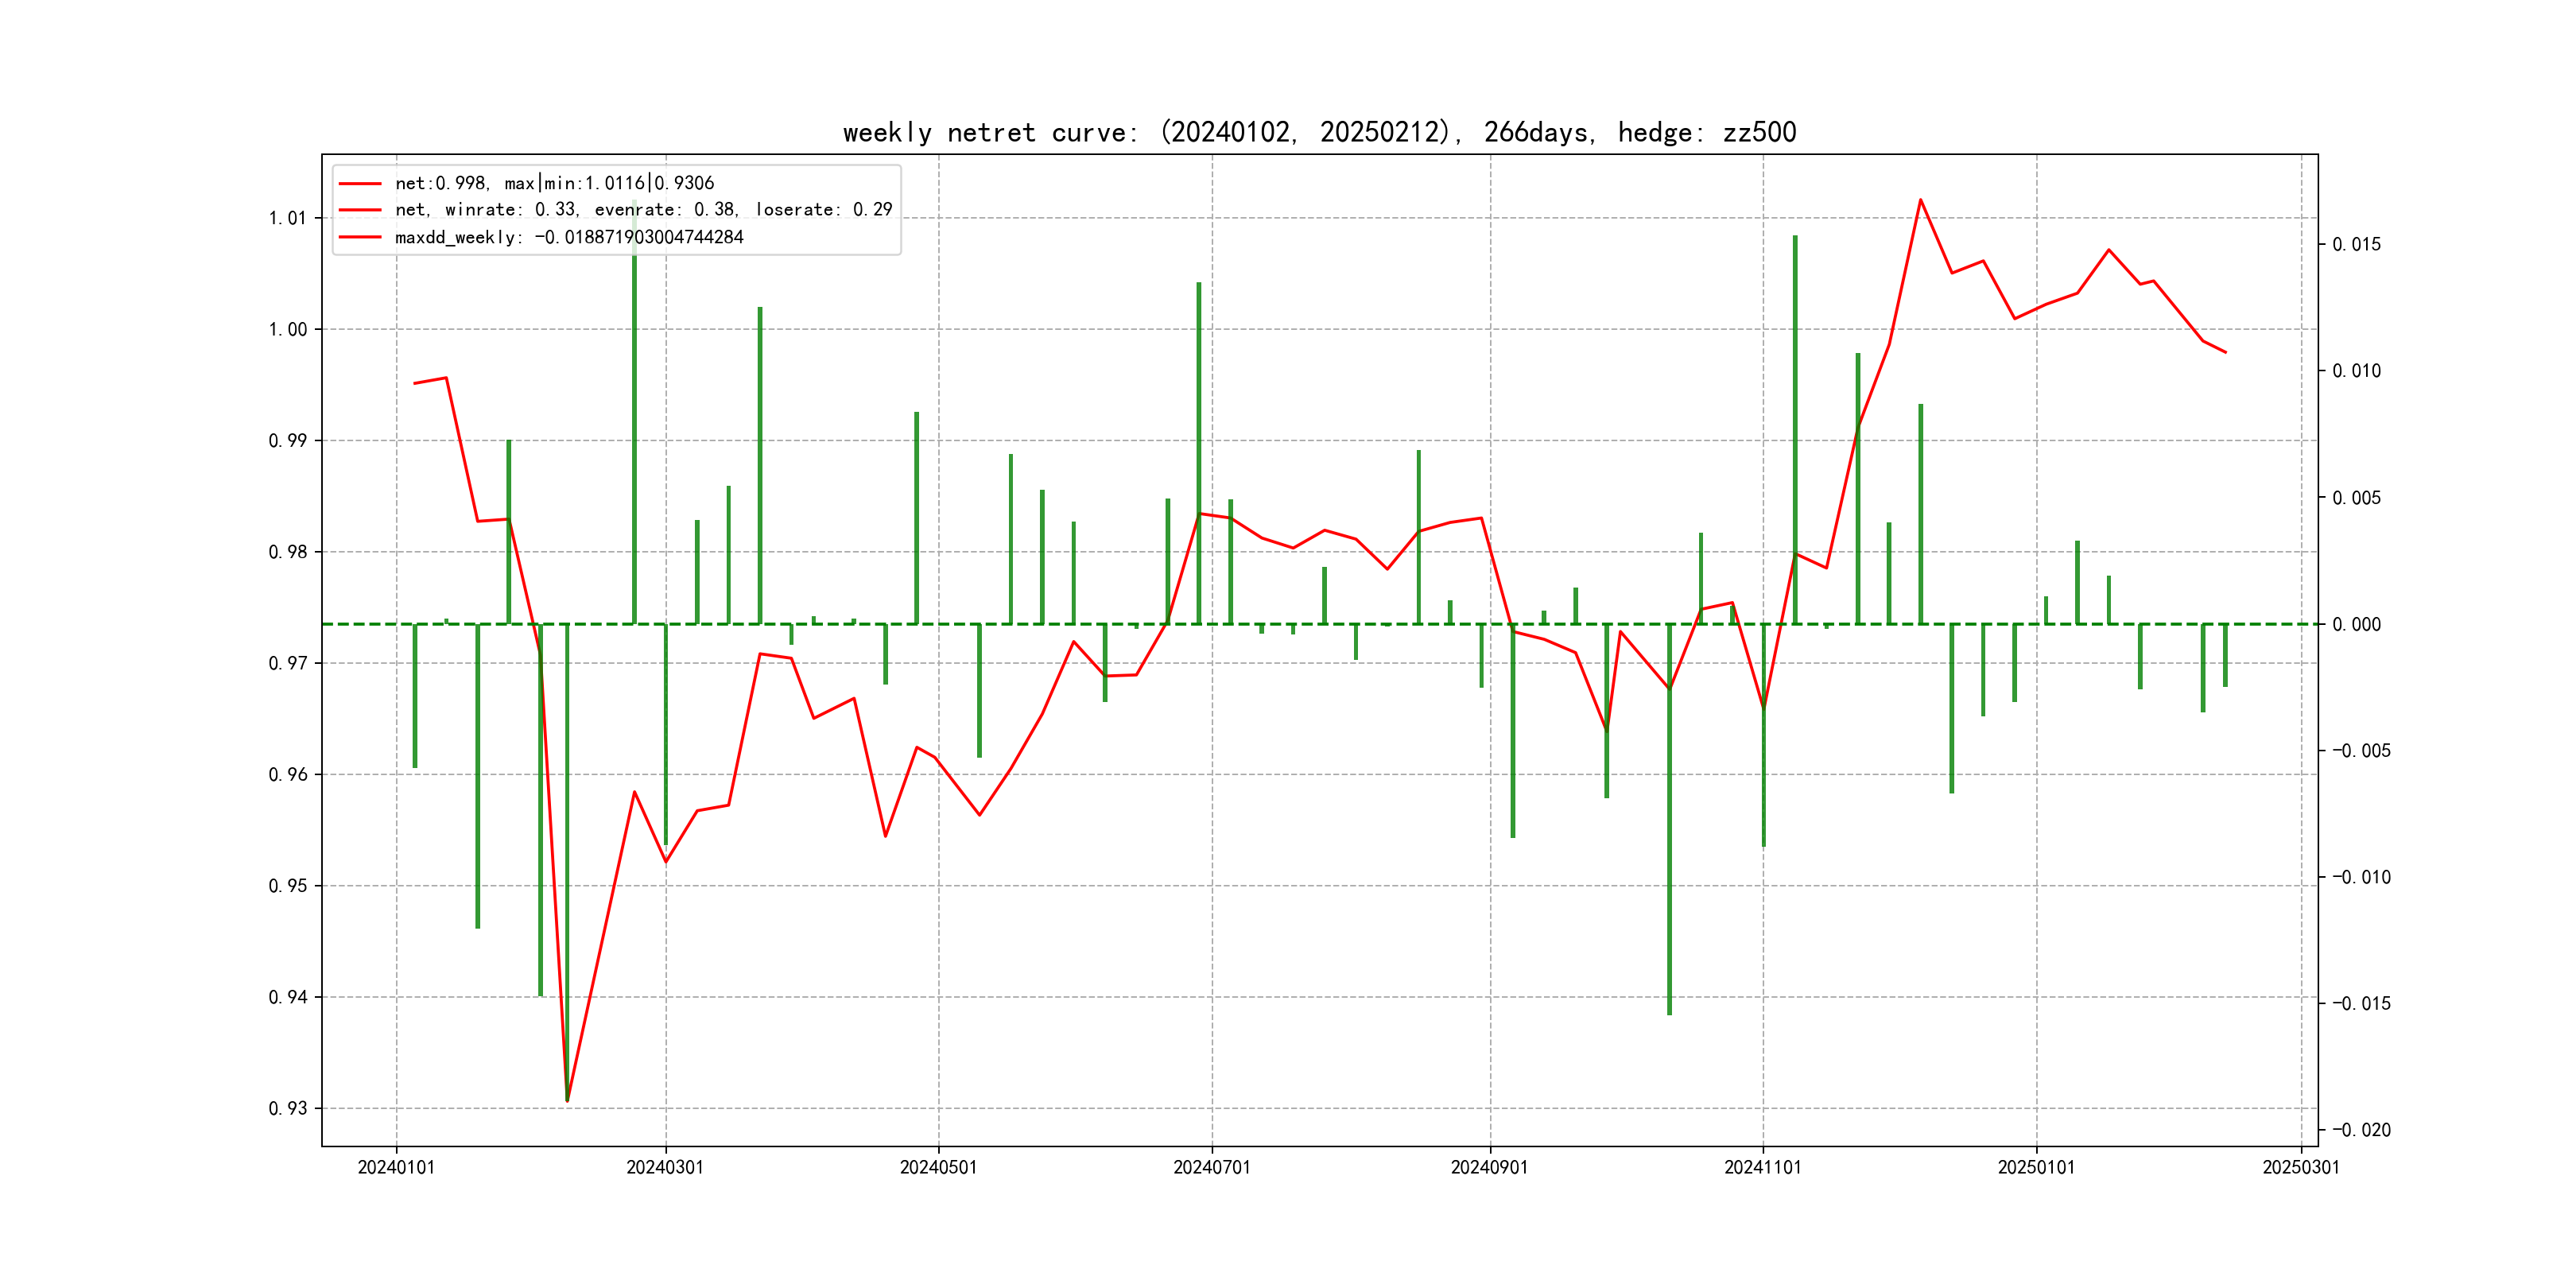Click the red line swatch beside net:0.998
The height and width of the screenshot is (1288, 2576).
point(360,183)
